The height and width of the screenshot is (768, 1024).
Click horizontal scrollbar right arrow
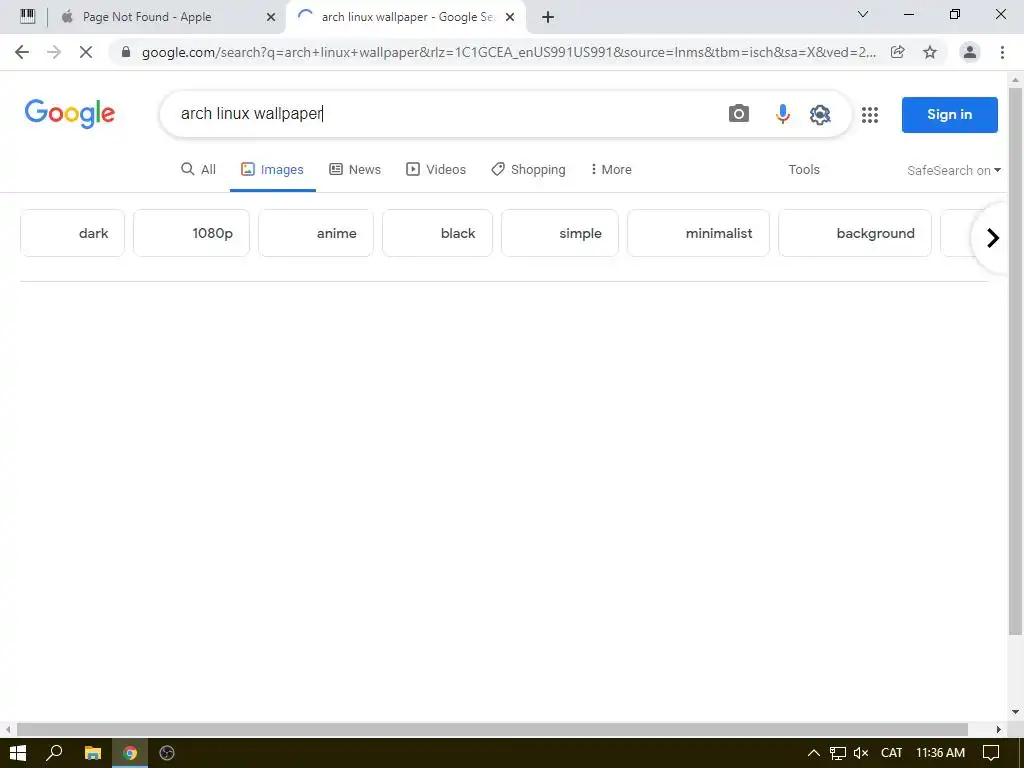(x=999, y=729)
